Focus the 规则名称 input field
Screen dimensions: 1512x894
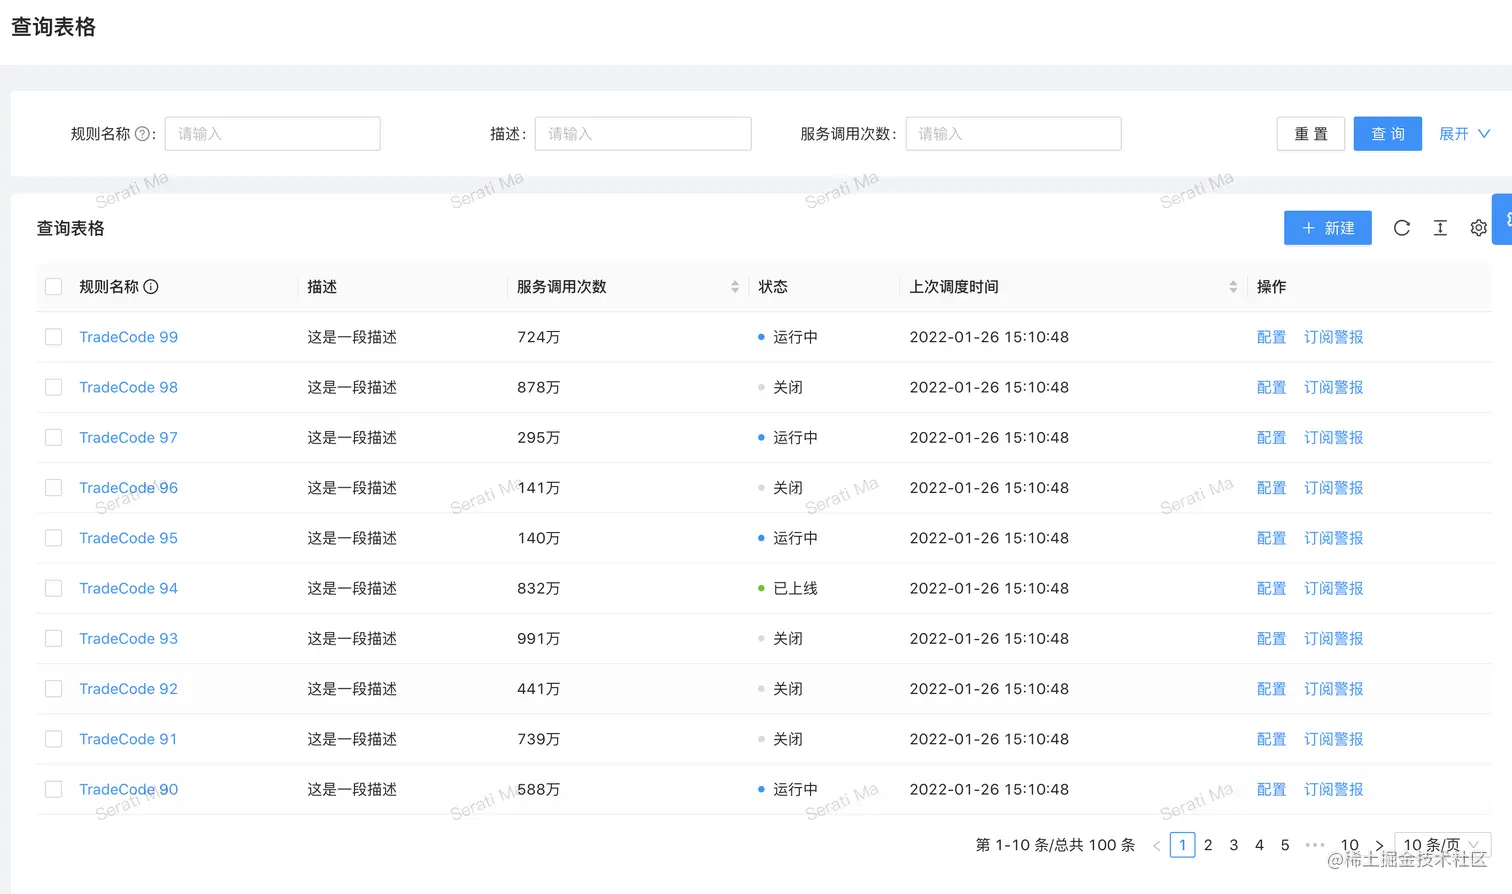click(x=272, y=134)
